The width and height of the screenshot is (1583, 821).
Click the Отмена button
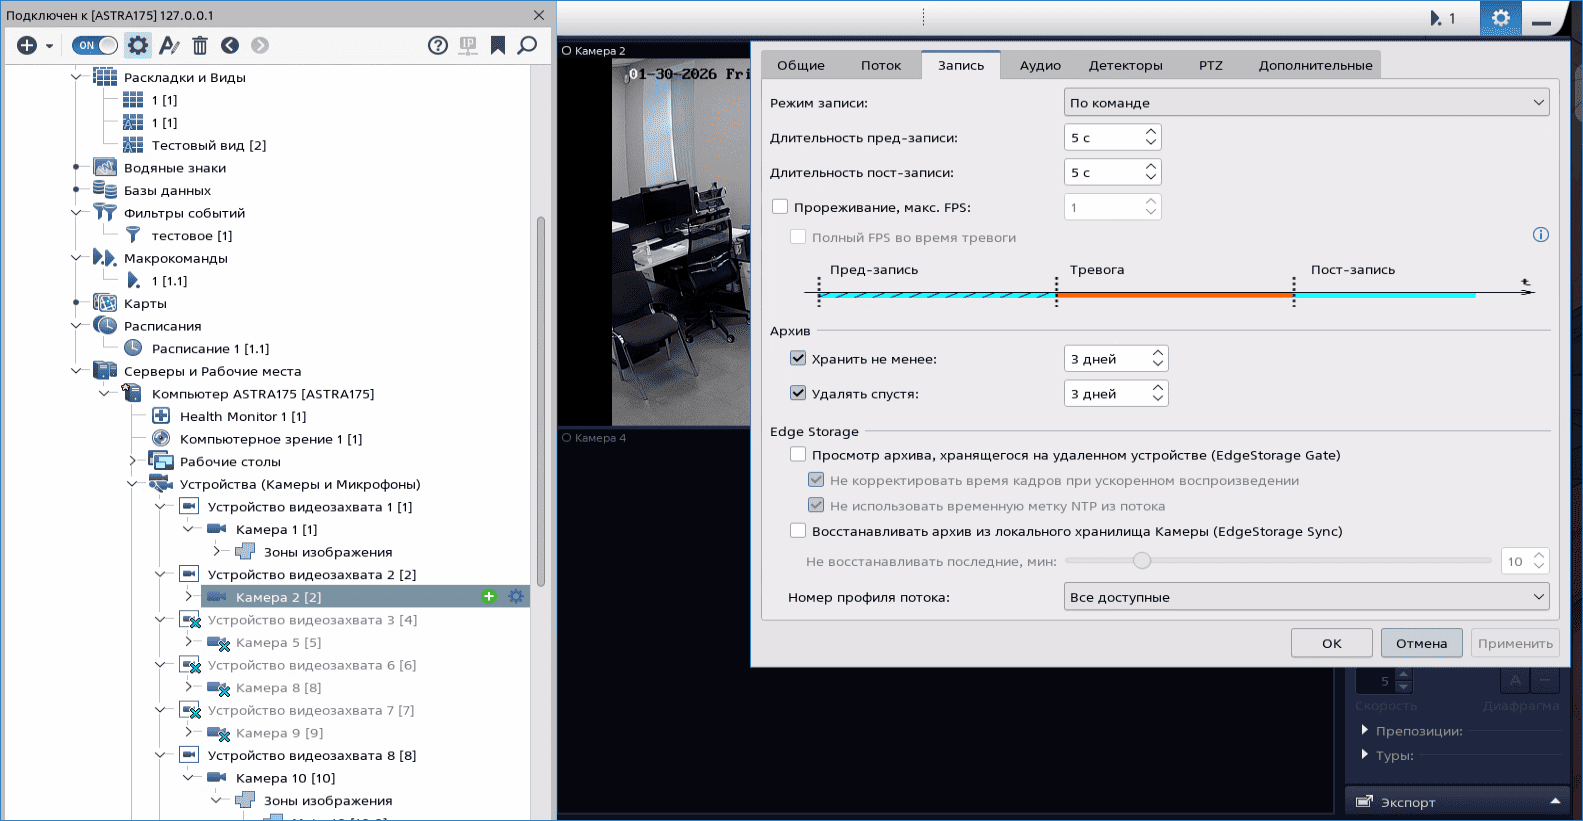1421,643
